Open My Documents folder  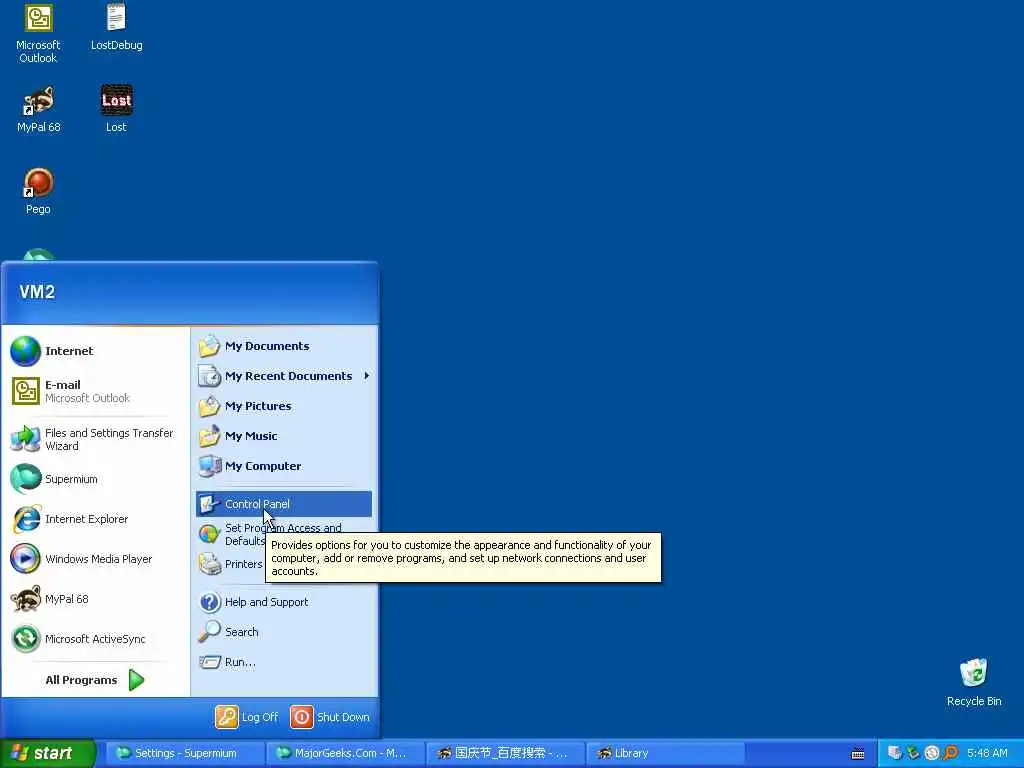click(283, 346)
